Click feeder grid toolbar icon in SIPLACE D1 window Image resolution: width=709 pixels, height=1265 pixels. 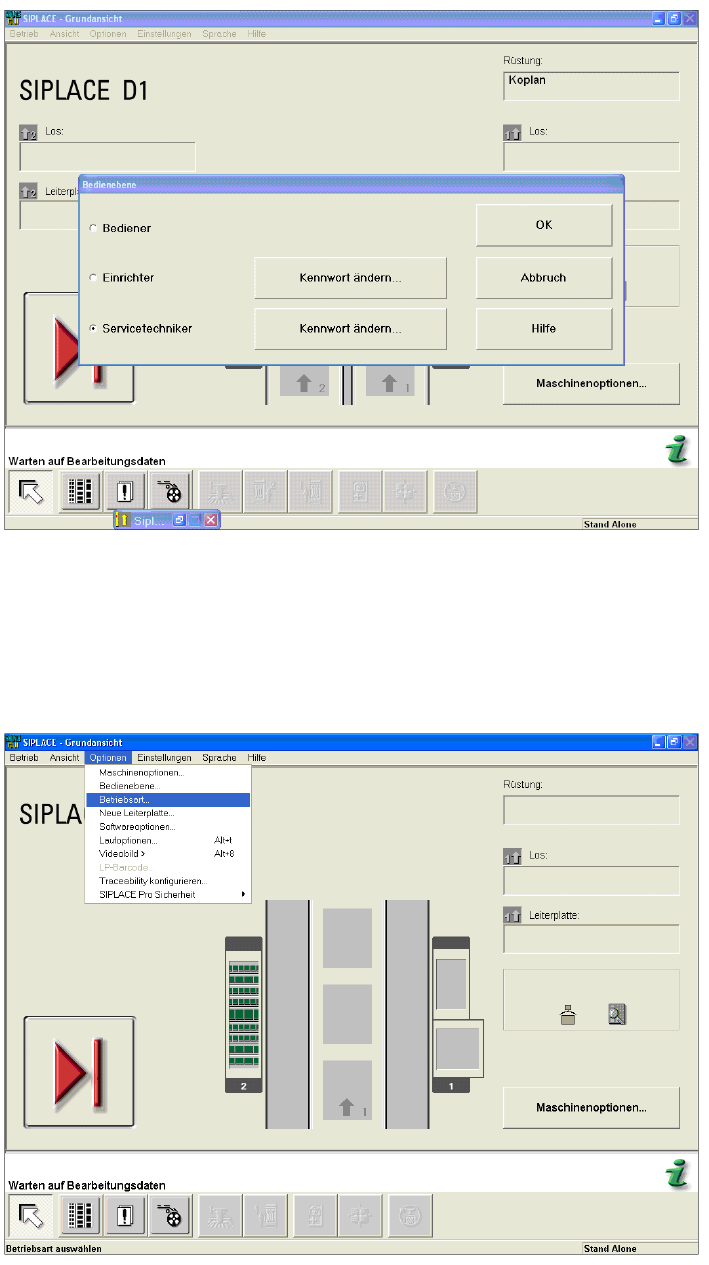pos(80,491)
